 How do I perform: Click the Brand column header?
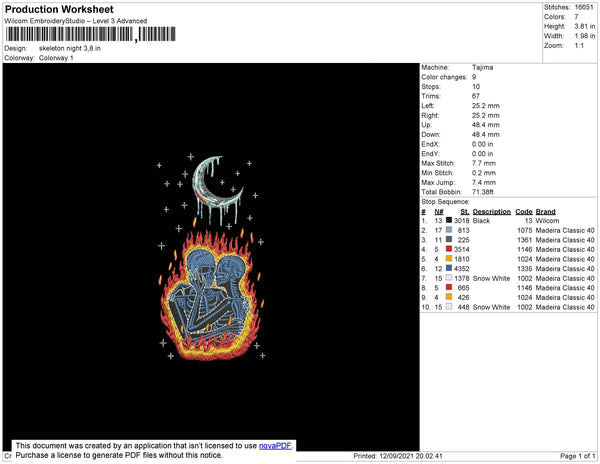click(x=545, y=212)
